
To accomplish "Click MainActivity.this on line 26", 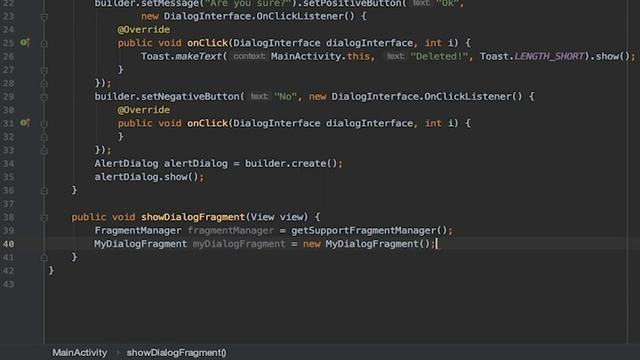I will pyautogui.click(x=320, y=56).
